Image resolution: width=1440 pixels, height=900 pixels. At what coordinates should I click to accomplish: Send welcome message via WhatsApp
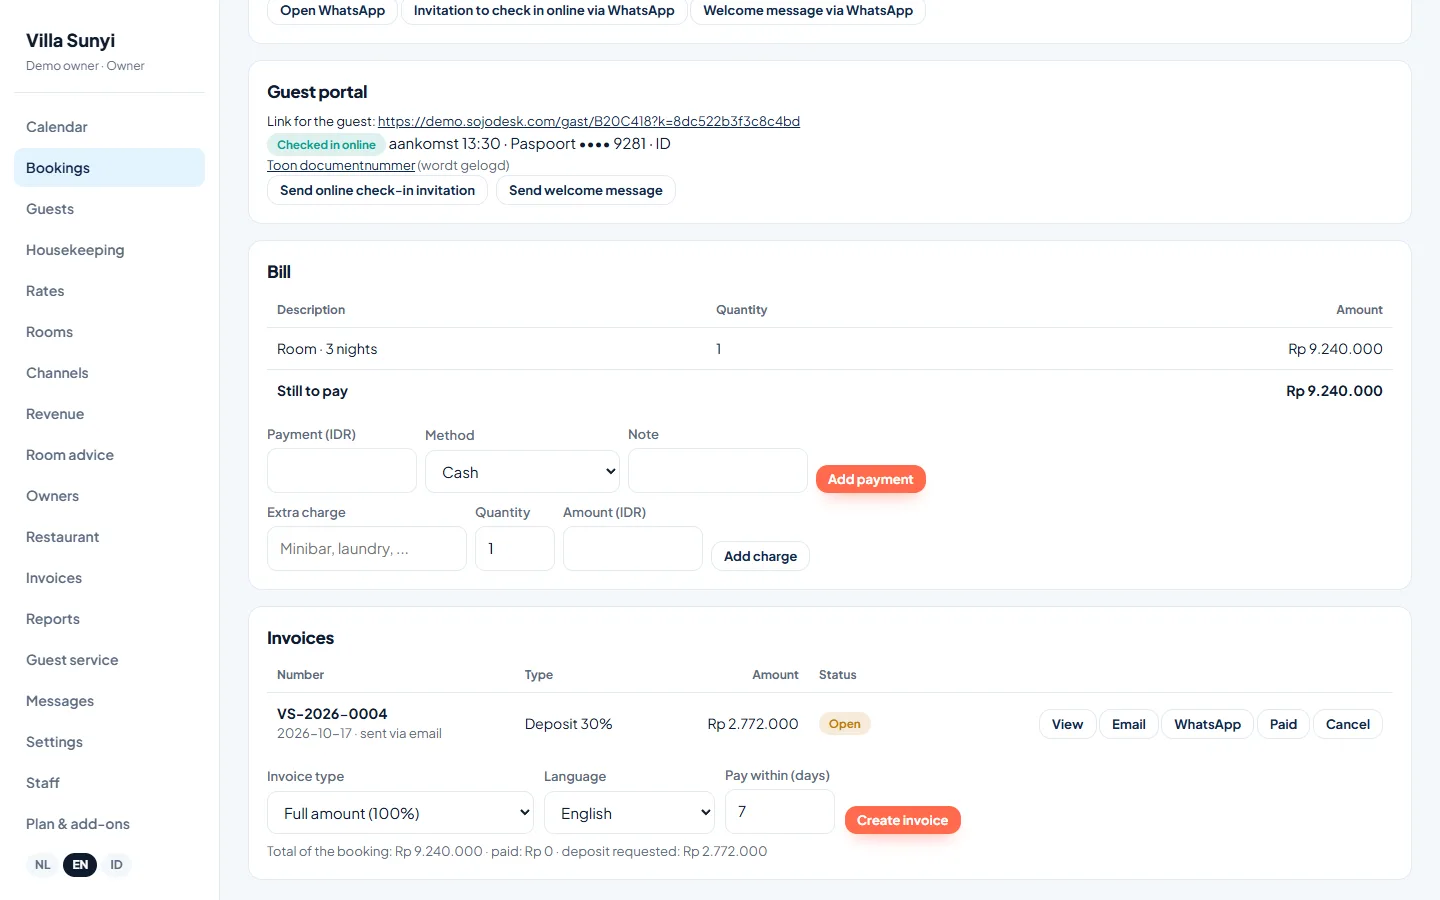click(808, 11)
